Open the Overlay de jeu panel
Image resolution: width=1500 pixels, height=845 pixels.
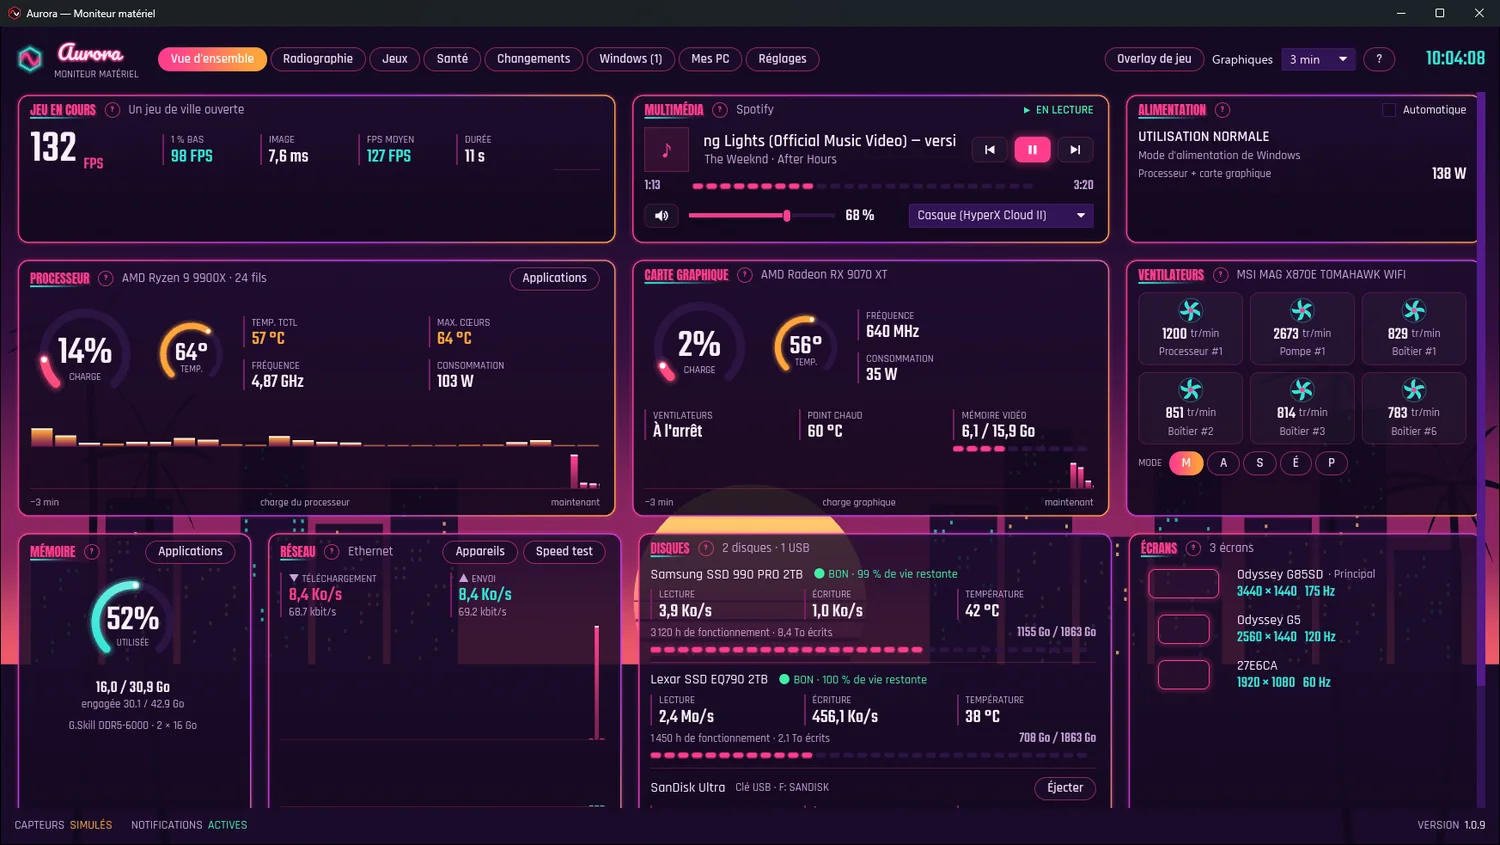[x=1154, y=59]
